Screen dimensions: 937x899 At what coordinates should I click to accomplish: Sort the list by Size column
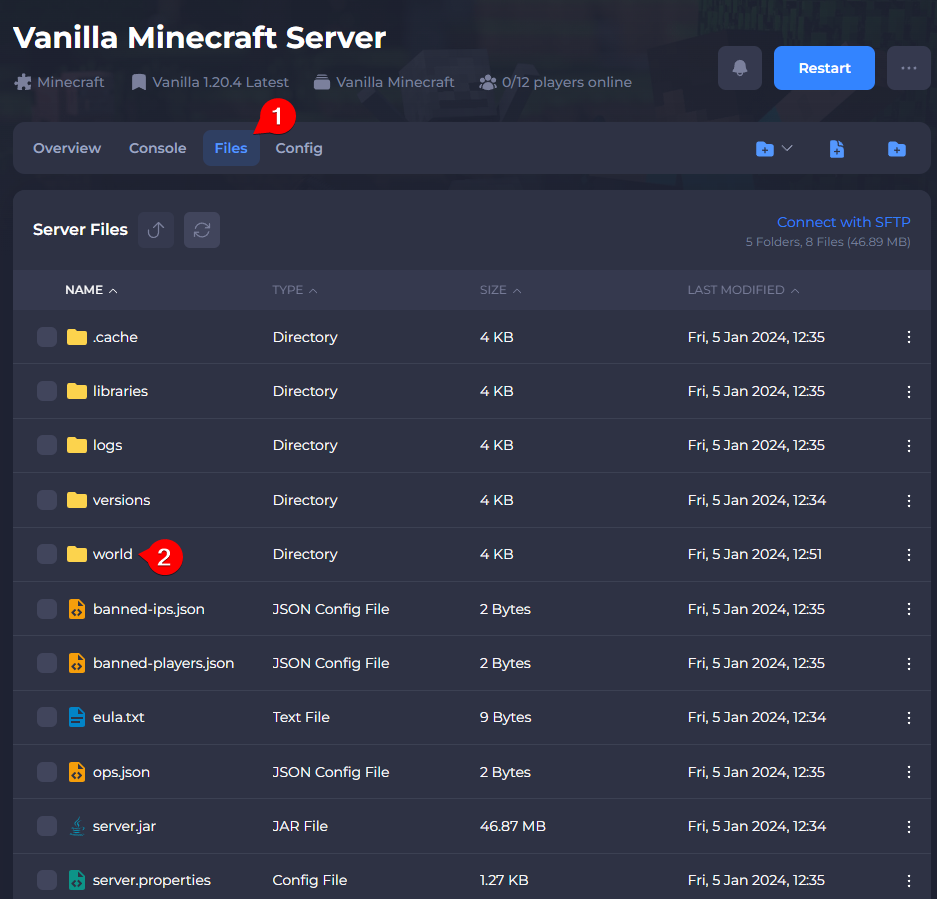tap(493, 290)
